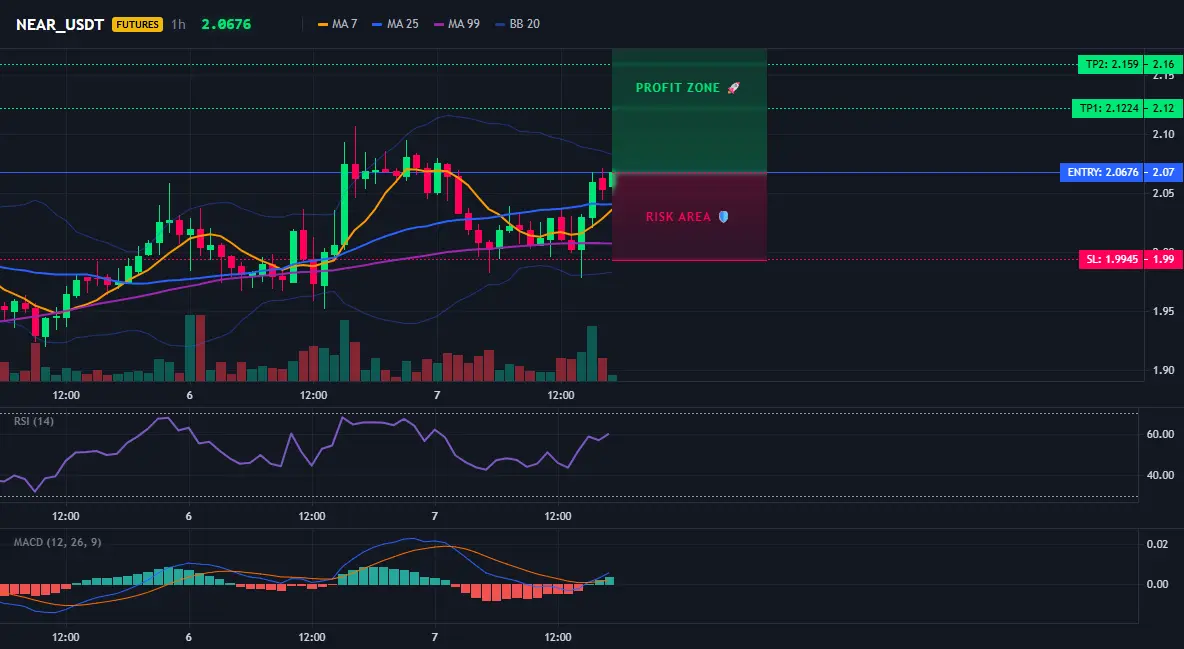
Task: Click the 2.12 axis tag next to TP1
Action: (x=1164, y=108)
